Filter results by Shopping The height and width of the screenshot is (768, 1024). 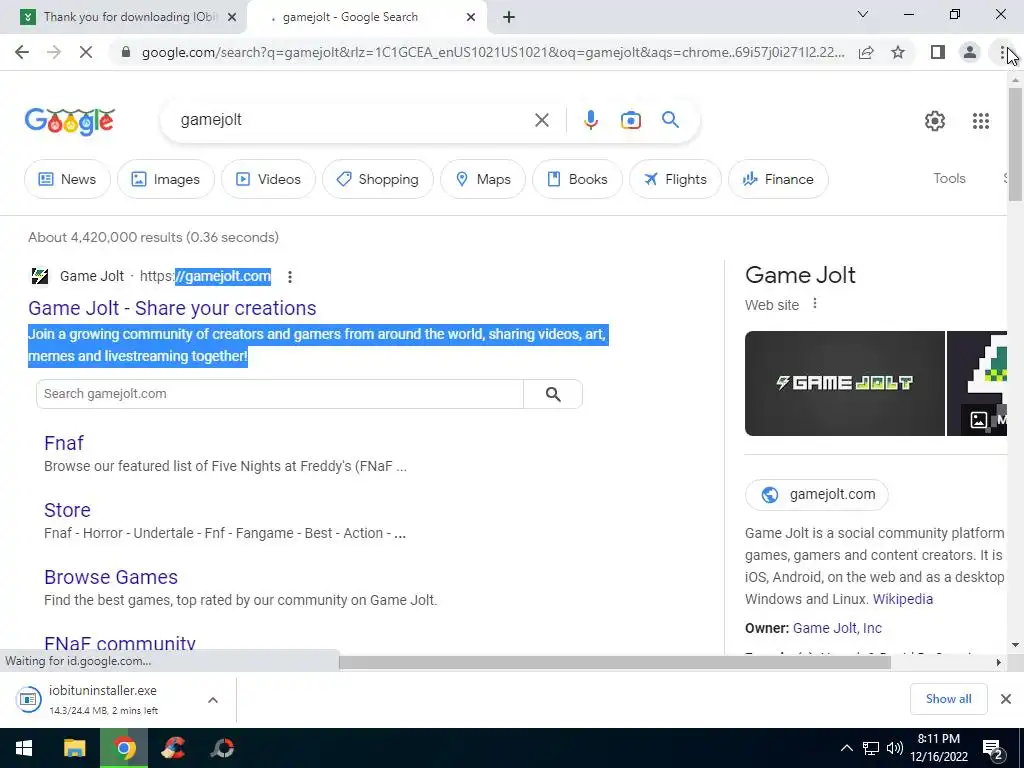pos(377,179)
